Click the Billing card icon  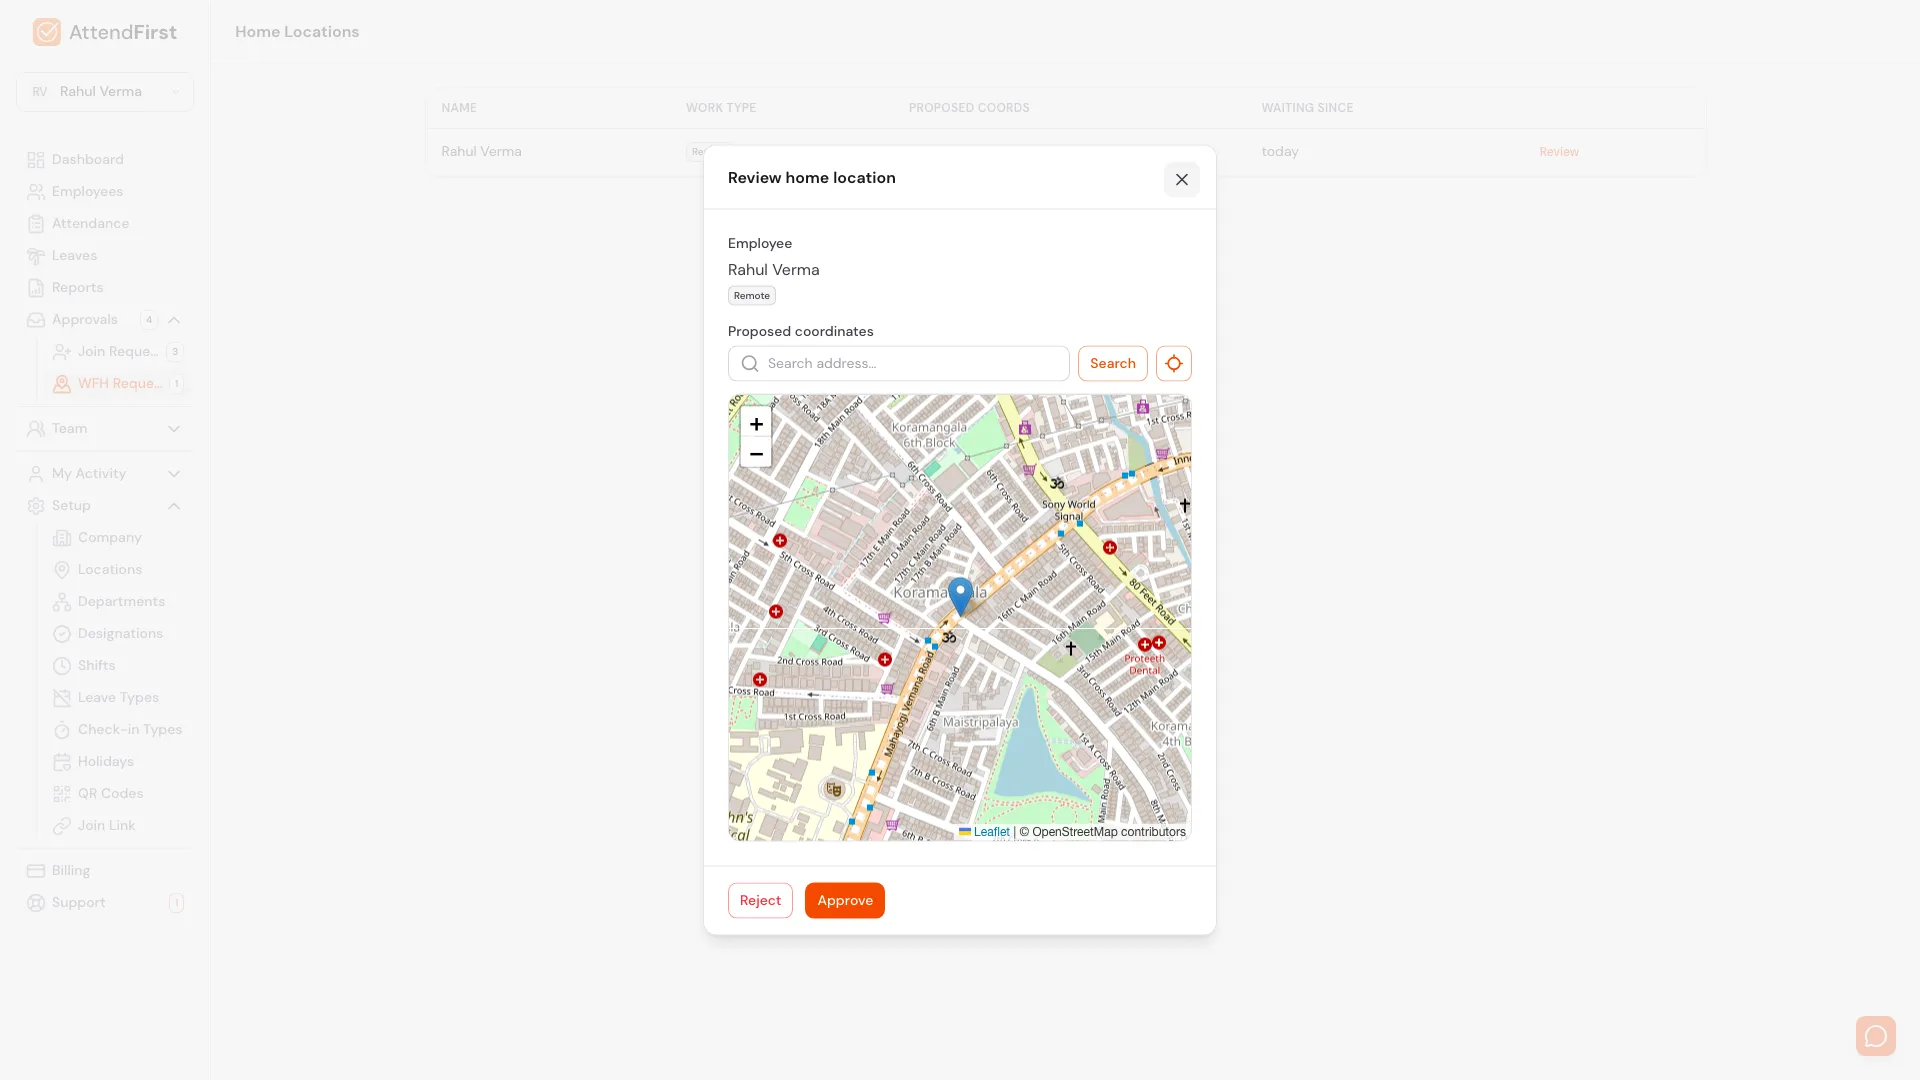pyautogui.click(x=36, y=871)
